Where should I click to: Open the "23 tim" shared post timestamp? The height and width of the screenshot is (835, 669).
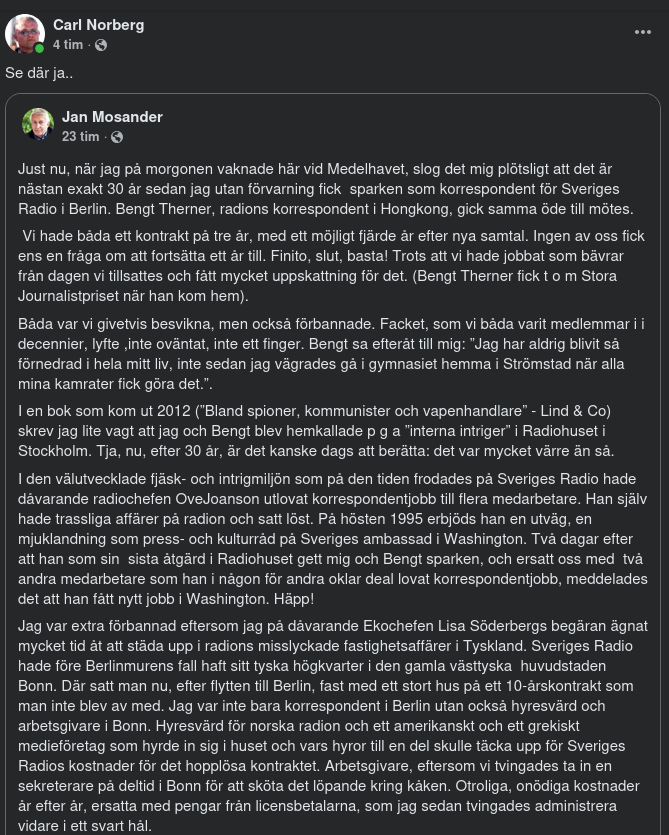(x=81, y=136)
